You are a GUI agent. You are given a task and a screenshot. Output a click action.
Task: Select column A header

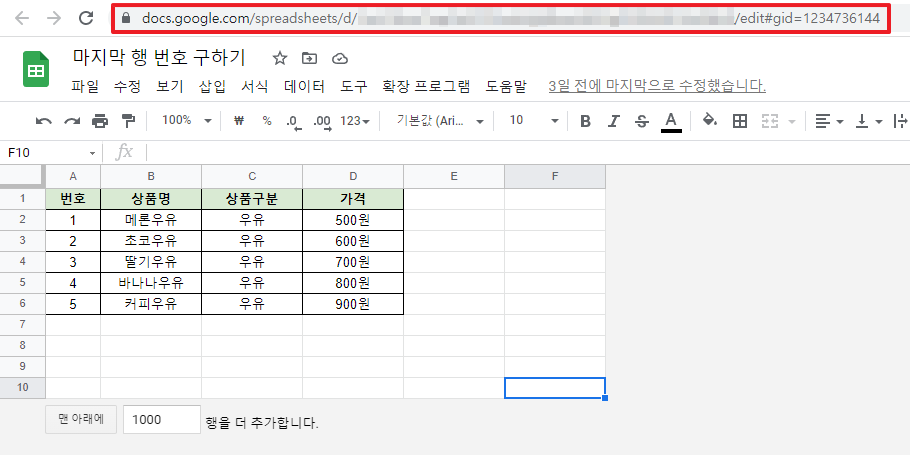pos(73,176)
